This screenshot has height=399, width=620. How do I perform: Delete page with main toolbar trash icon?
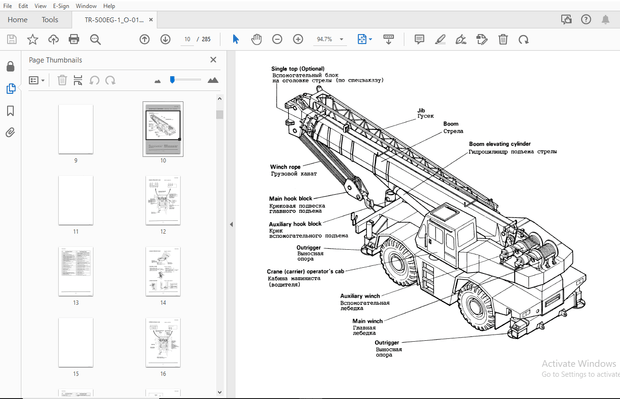point(503,39)
